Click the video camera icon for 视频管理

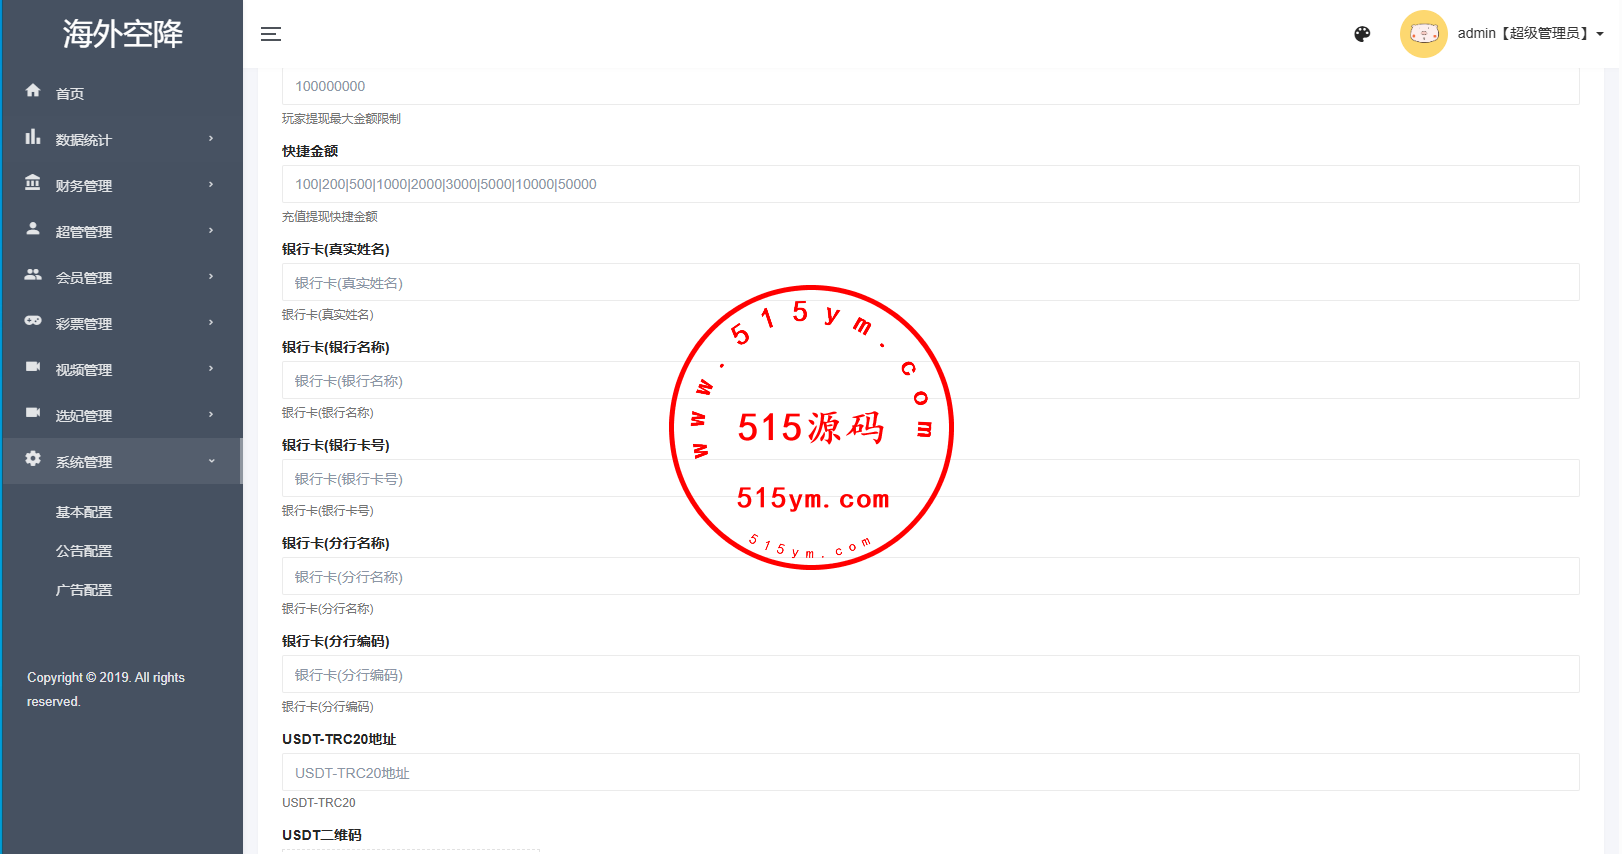tap(33, 367)
